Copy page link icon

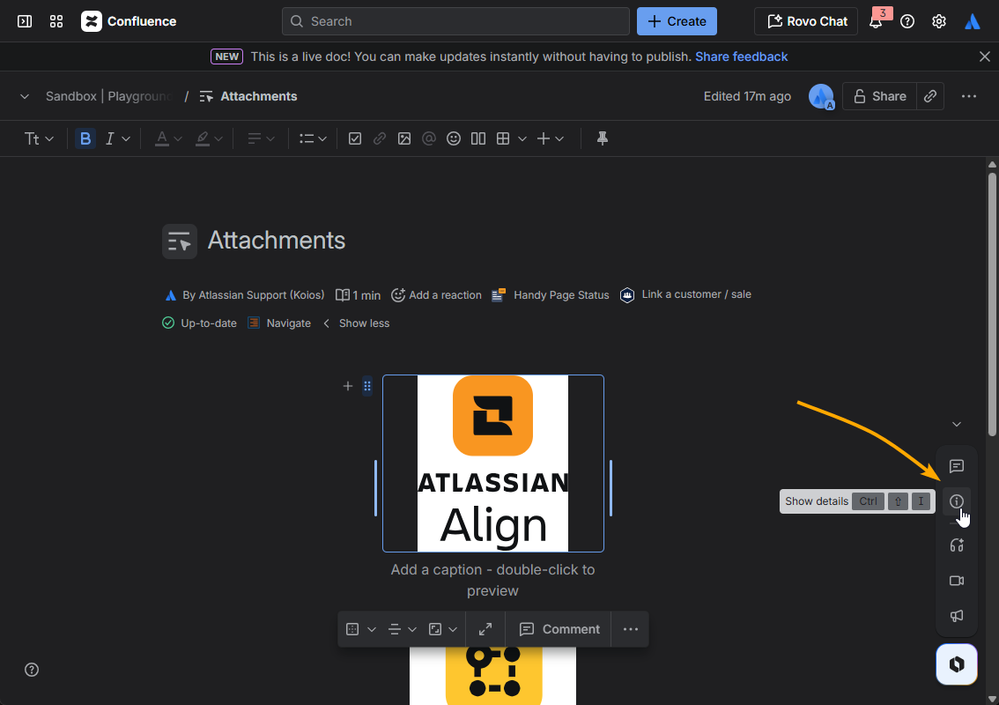(x=930, y=96)
